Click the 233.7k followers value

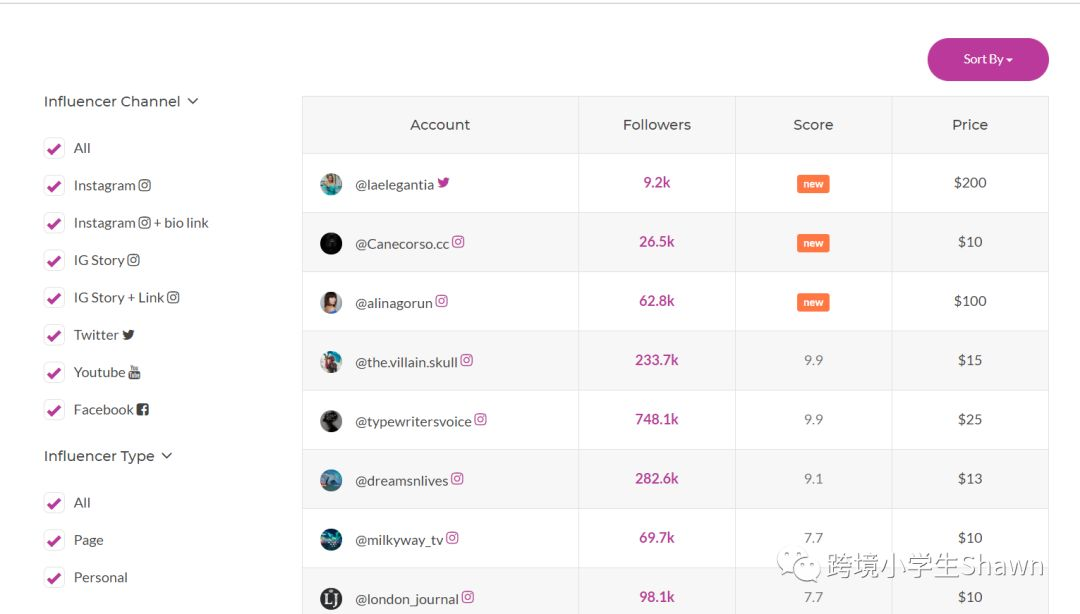(656, 360)
